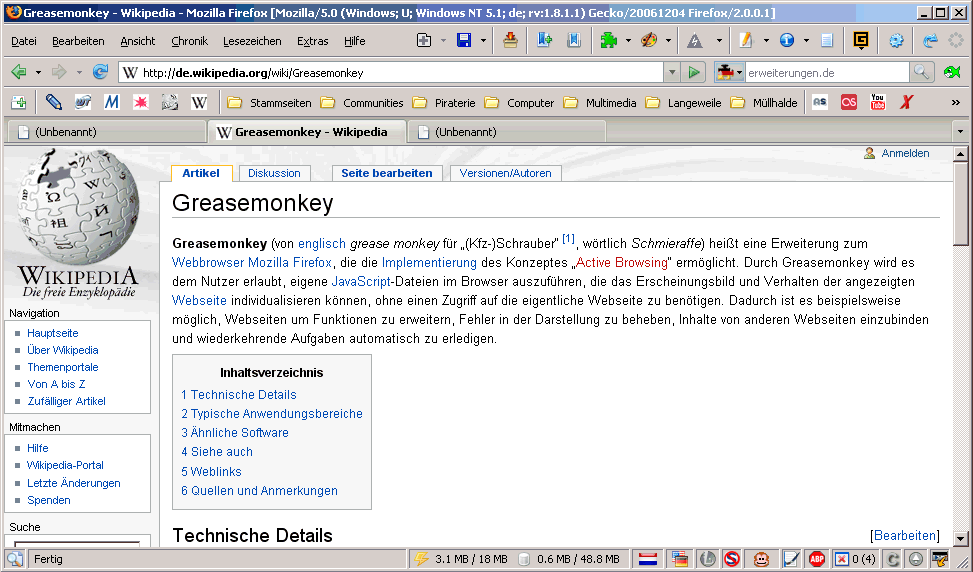Click the green fish icon beside search
This screenshot has width=973, height=572.
[x=952, y=73]
